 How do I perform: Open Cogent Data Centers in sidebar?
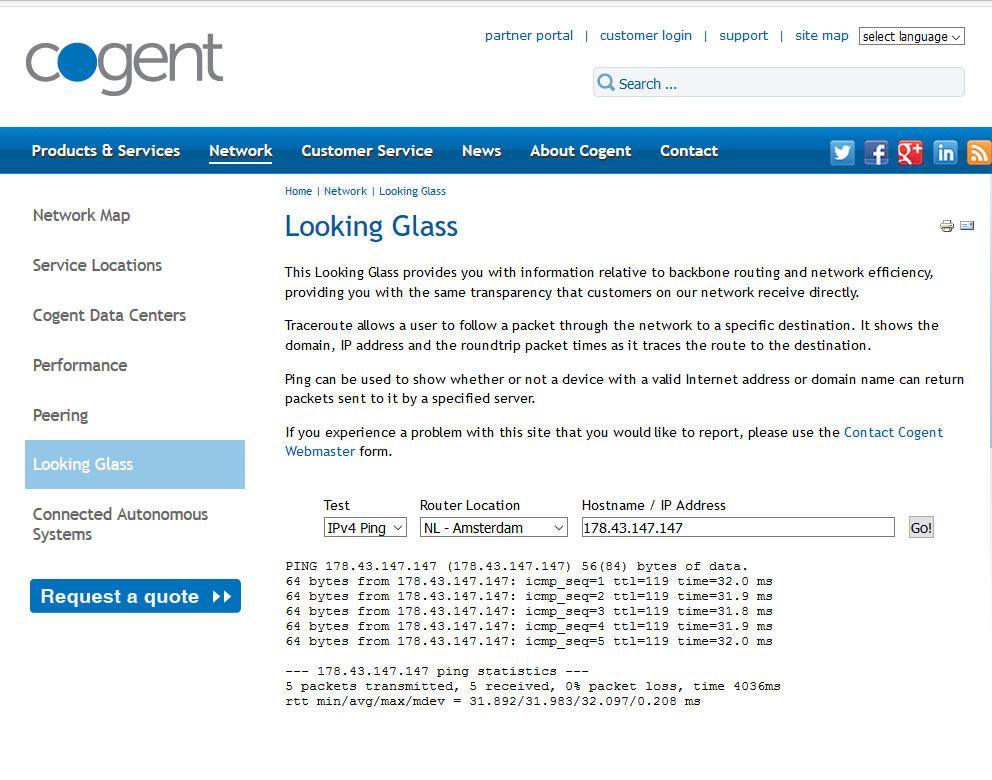click(109, 315)
